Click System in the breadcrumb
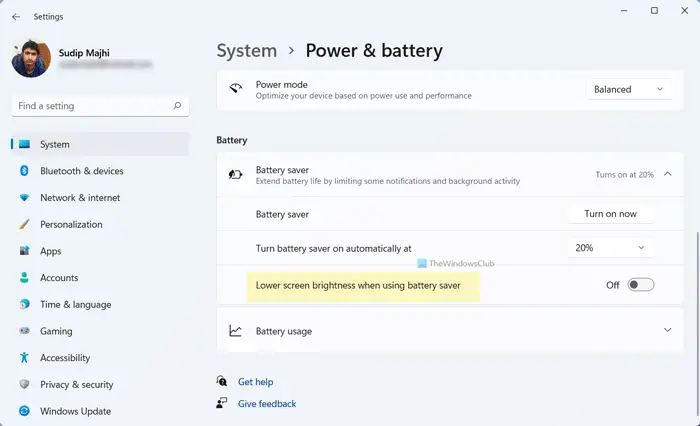This screenshot has width=700, height=426. click(x=246, y=50)
